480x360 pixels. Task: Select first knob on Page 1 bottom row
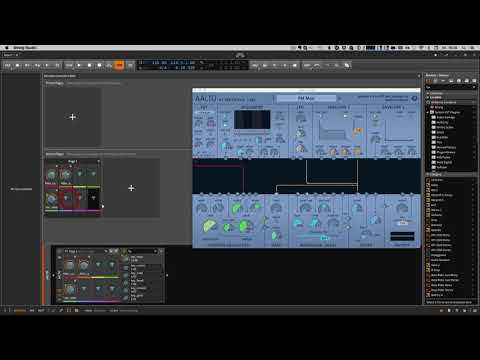click(51, 199)
